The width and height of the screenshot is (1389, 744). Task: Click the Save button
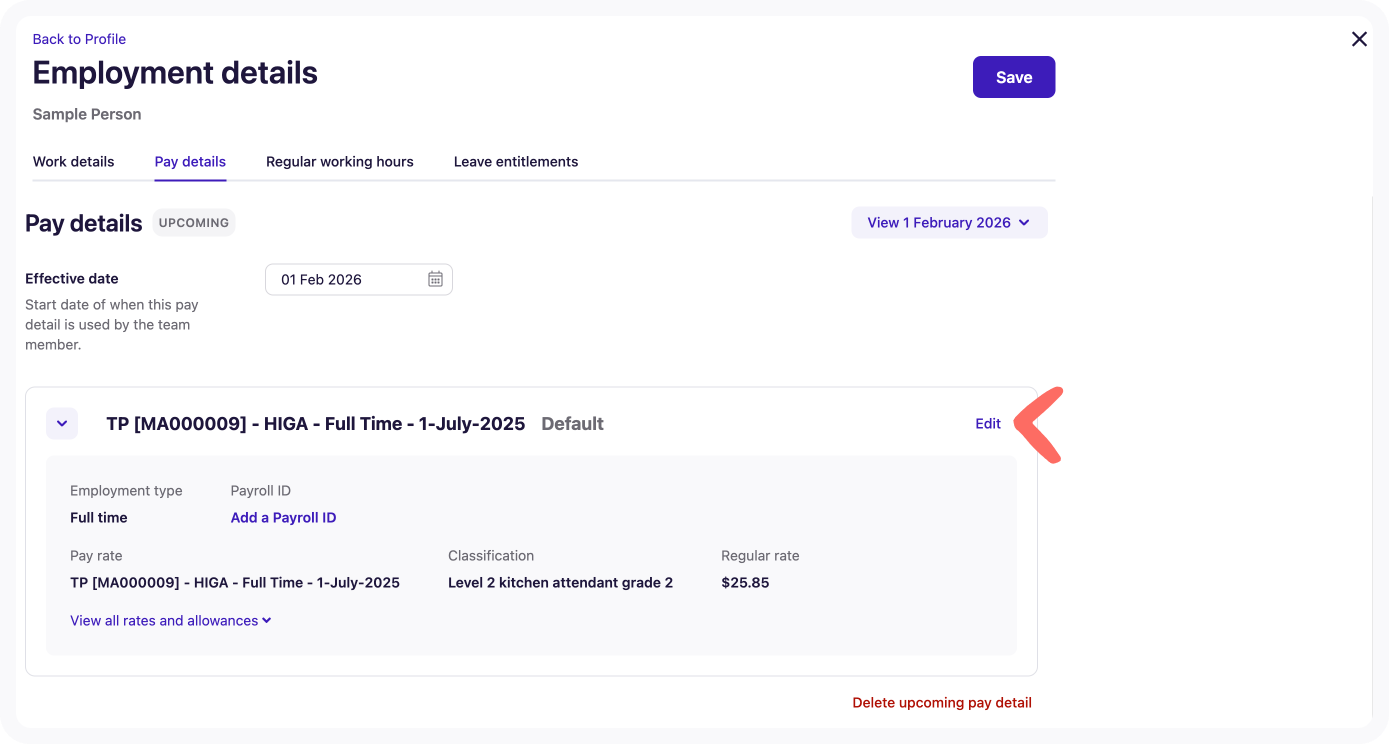pyautogui.click(x=1013, y=77)
